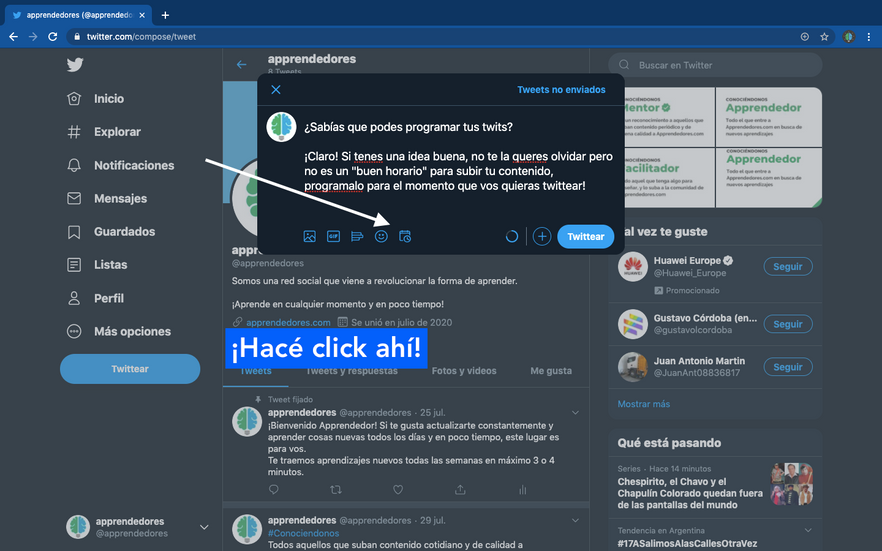
Task: Click into the tweet text area
Action: click(458, 156)
